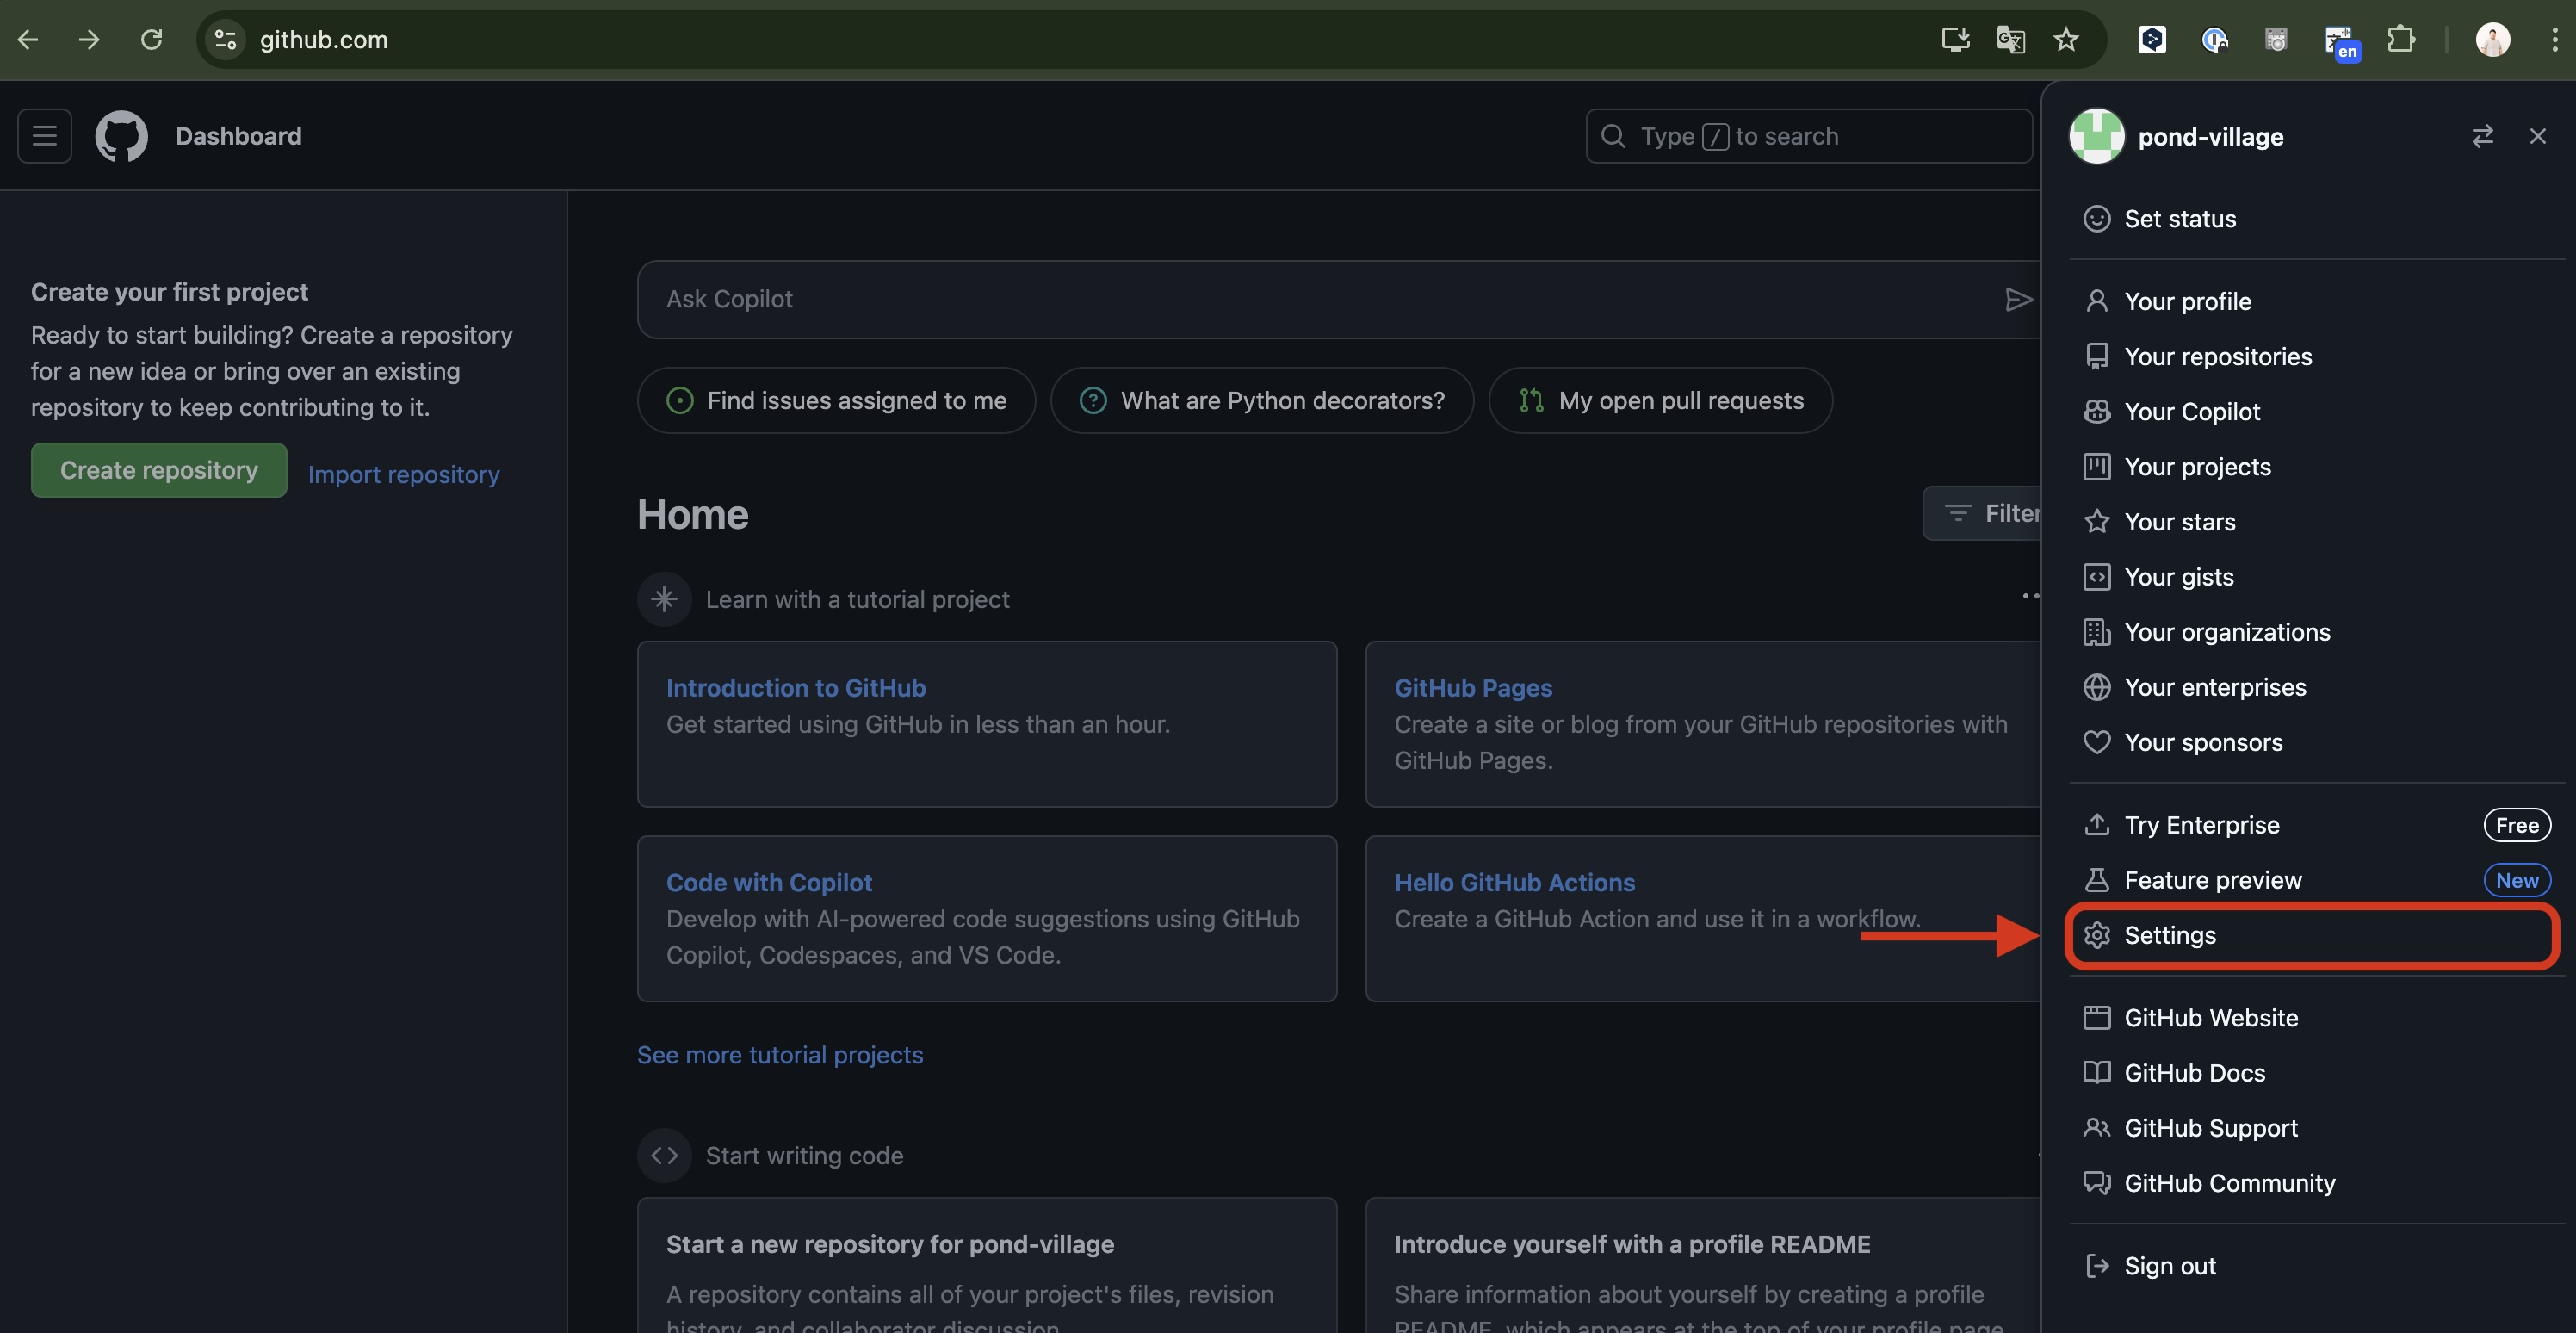Send the Copilot prompt using the paper plane icon
This screenshot has height=1333, width=2576.
point(2019,299)
